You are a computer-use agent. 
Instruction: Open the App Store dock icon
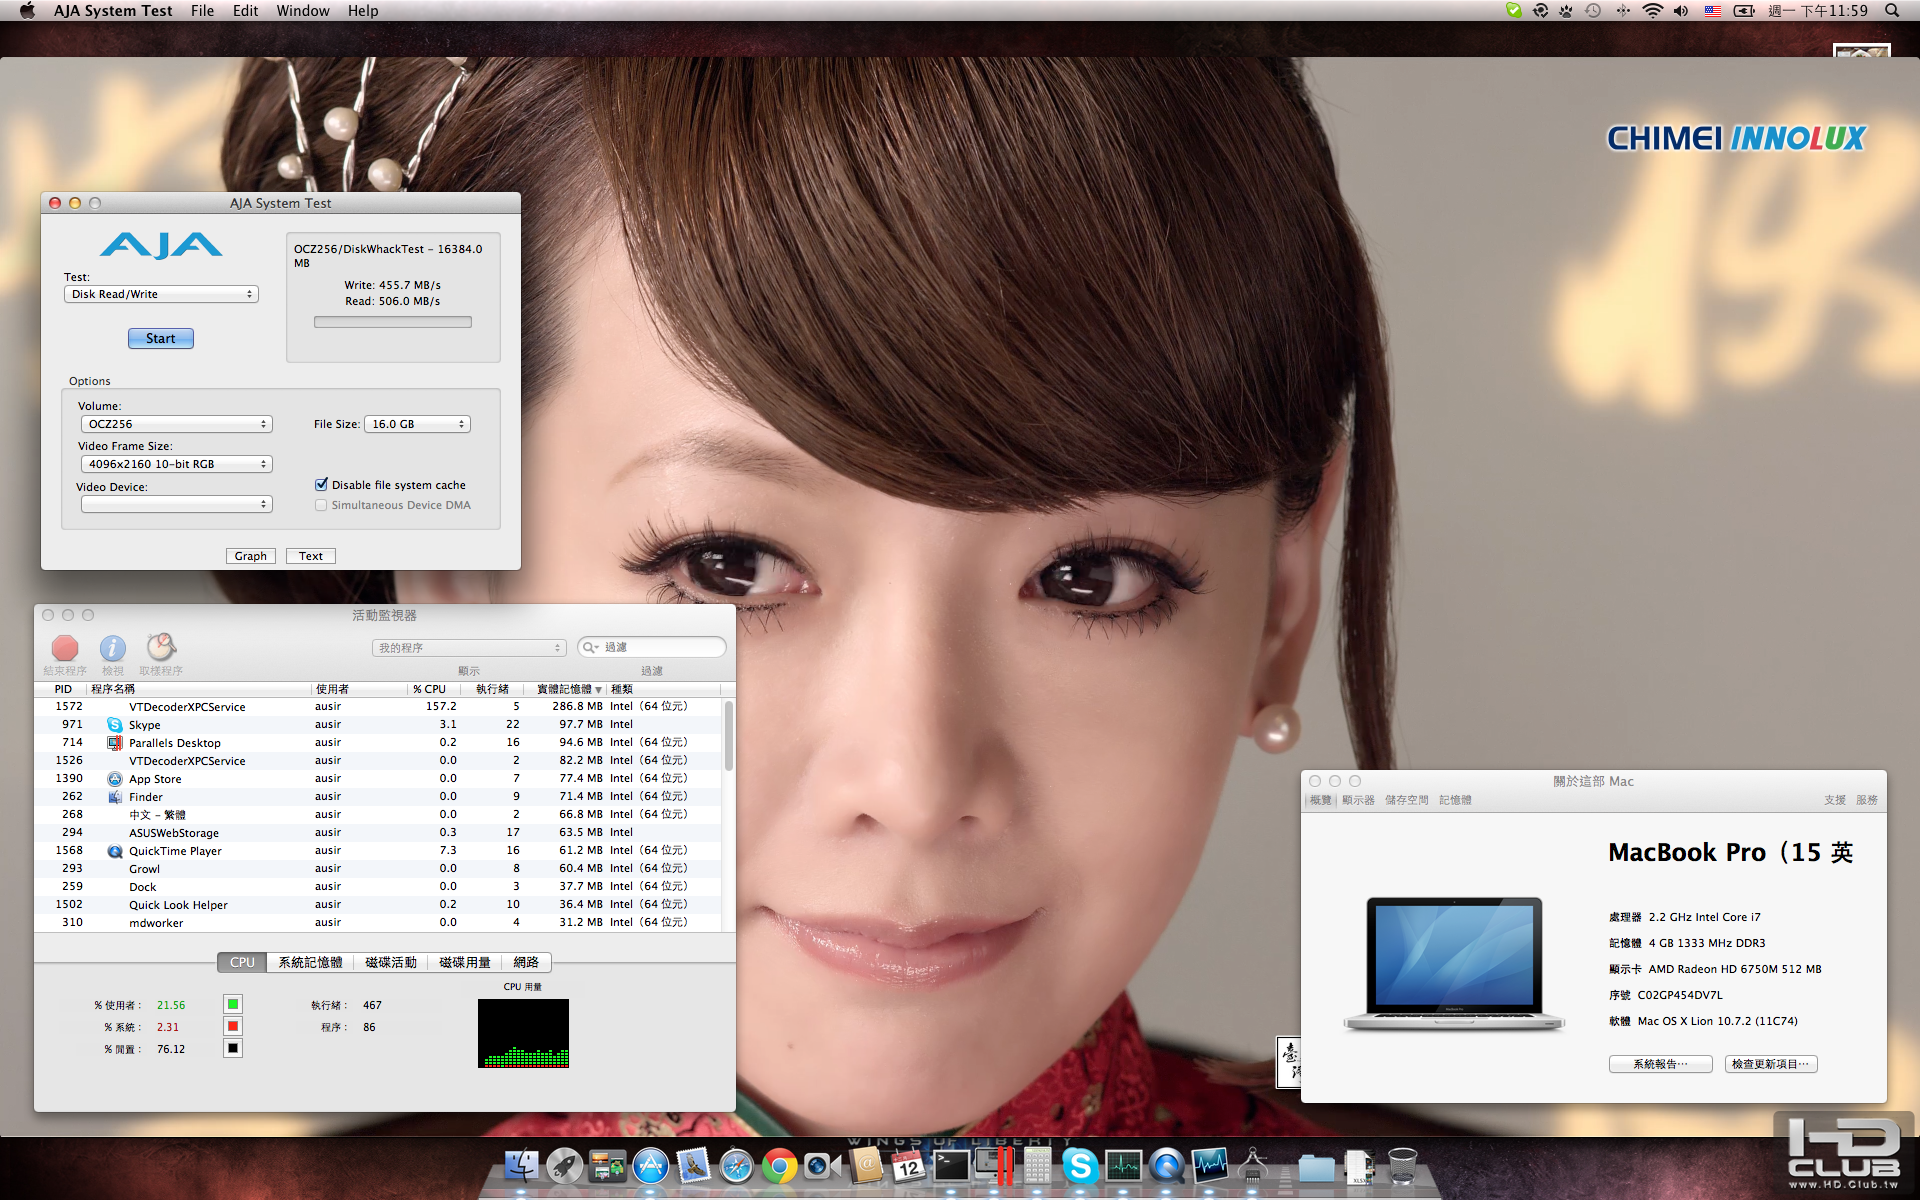coord(651,1166)
